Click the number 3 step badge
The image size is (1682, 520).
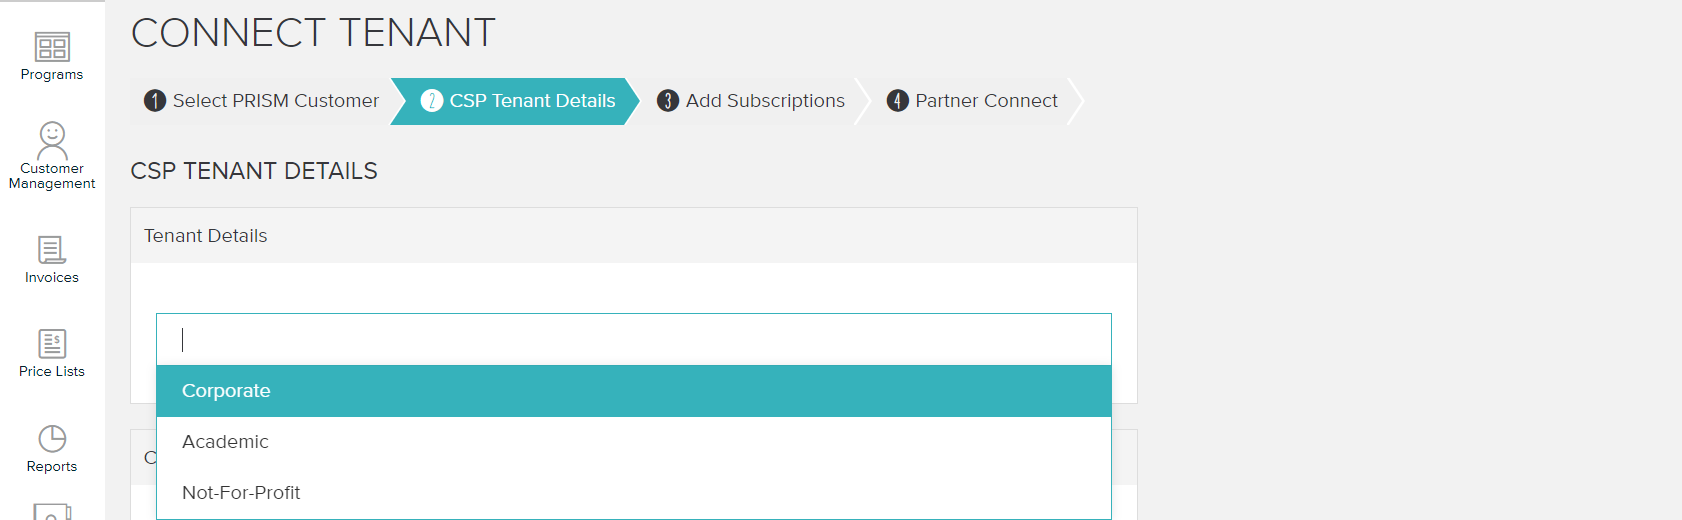[x=668, y=101]
